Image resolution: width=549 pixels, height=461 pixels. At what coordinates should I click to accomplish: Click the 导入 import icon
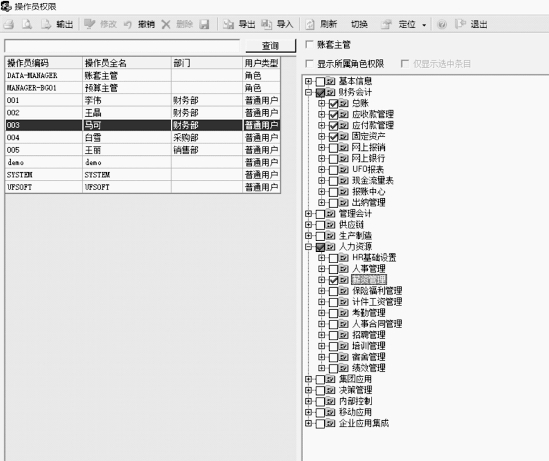(267, 24)
